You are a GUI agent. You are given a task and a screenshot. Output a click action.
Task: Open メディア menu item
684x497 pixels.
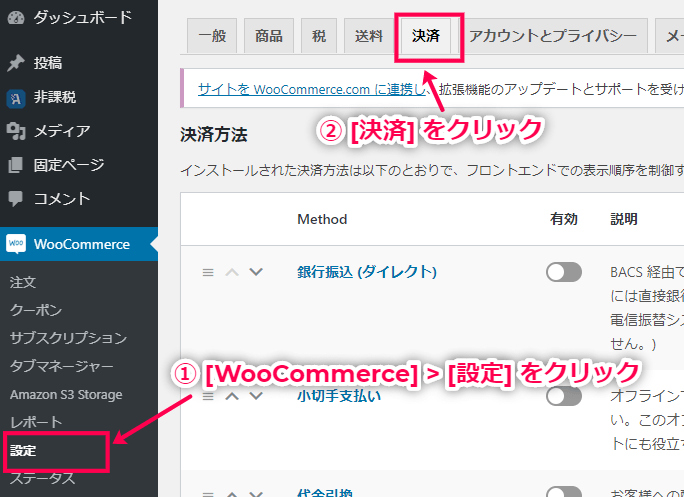(79, 131)
